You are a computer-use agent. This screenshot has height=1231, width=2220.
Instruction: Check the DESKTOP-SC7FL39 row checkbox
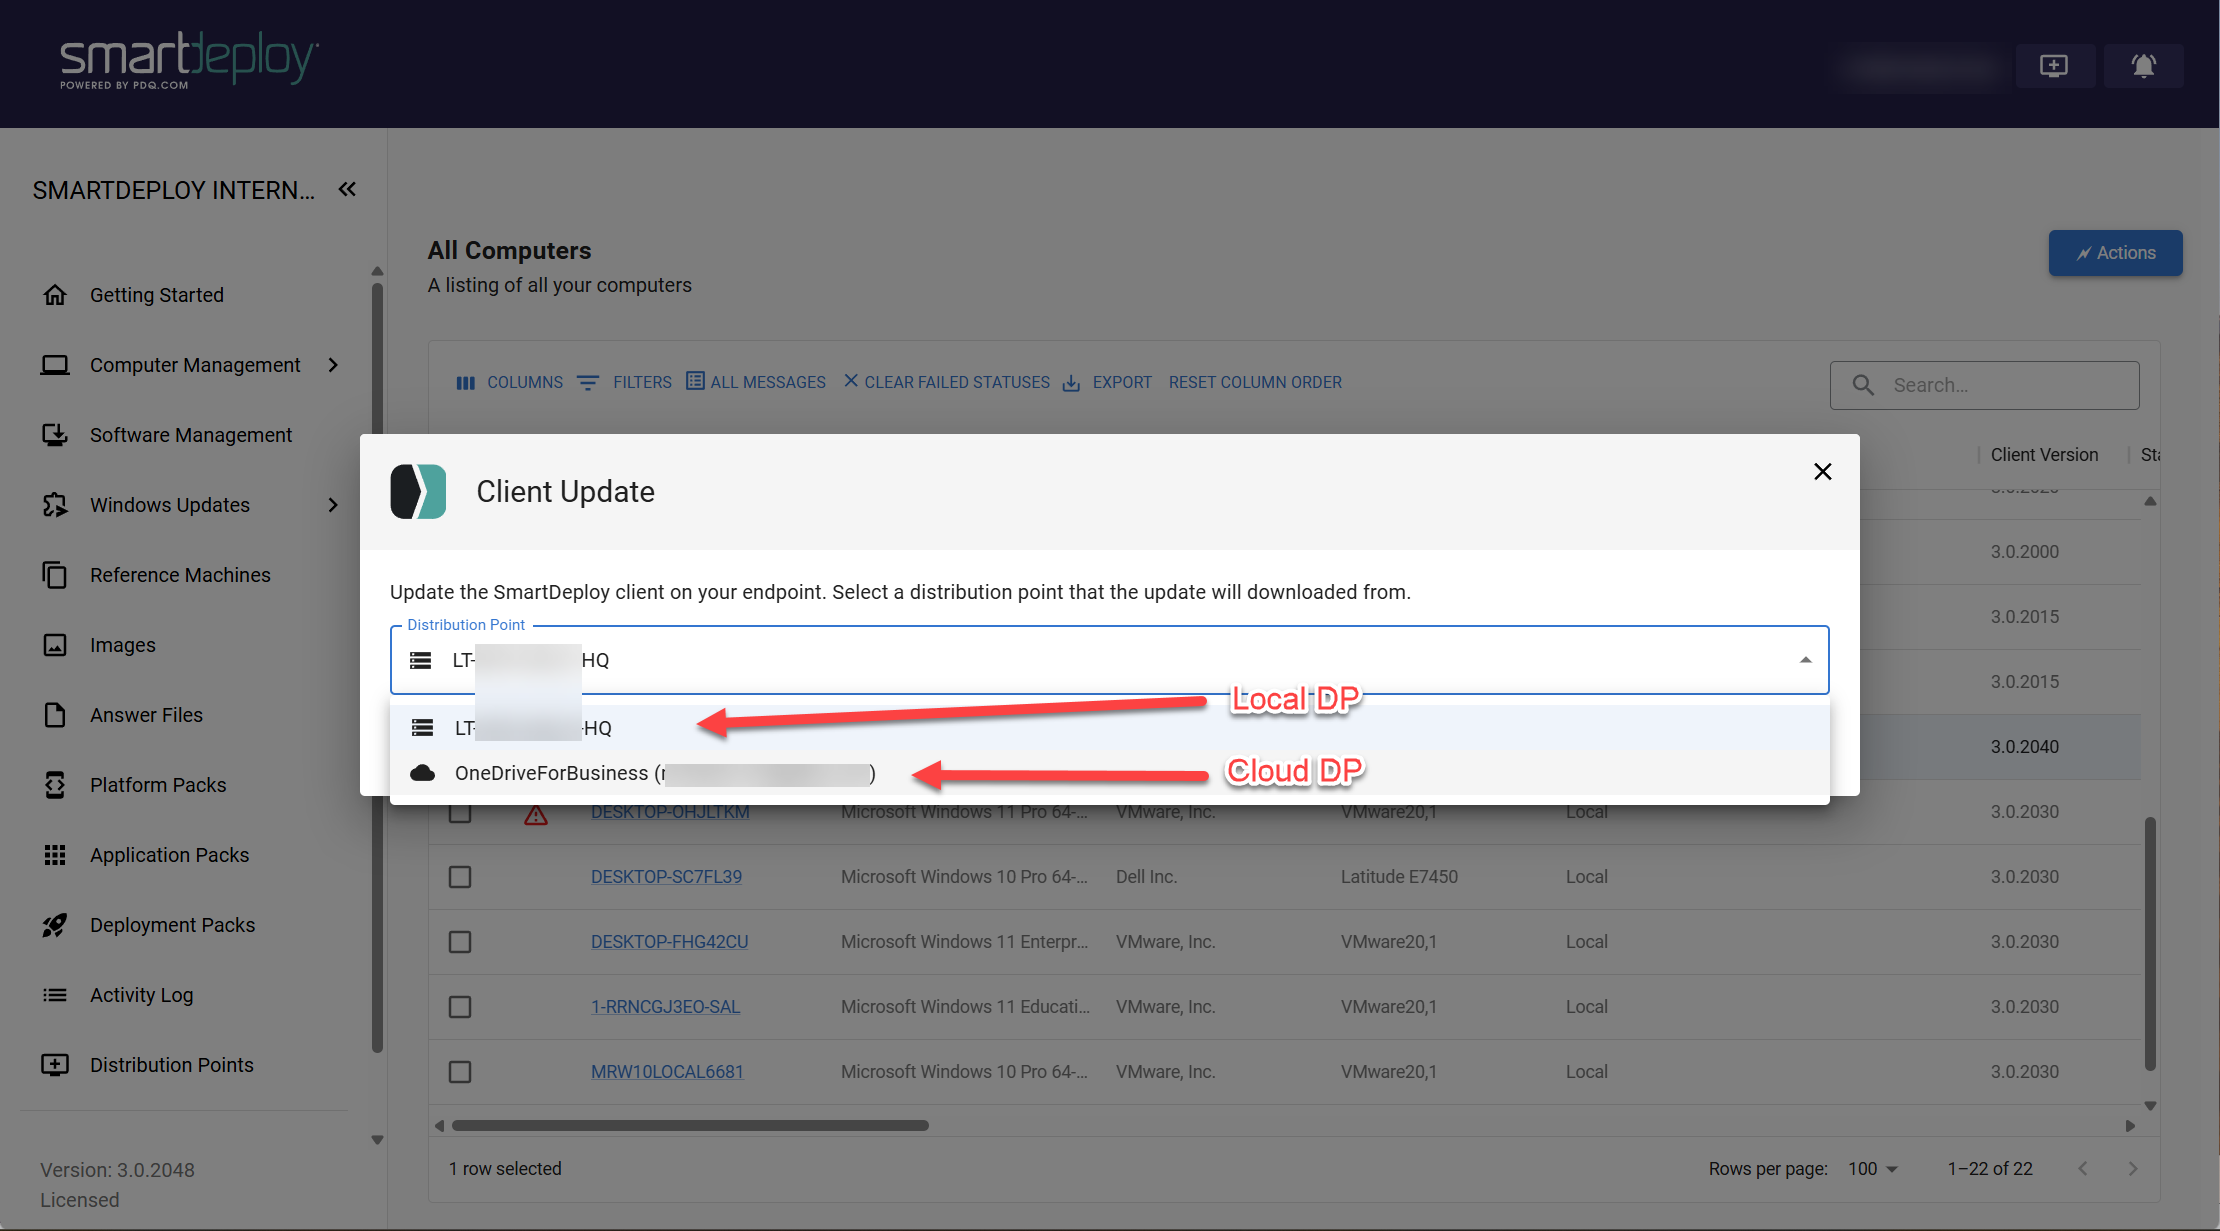click(460, 877)
